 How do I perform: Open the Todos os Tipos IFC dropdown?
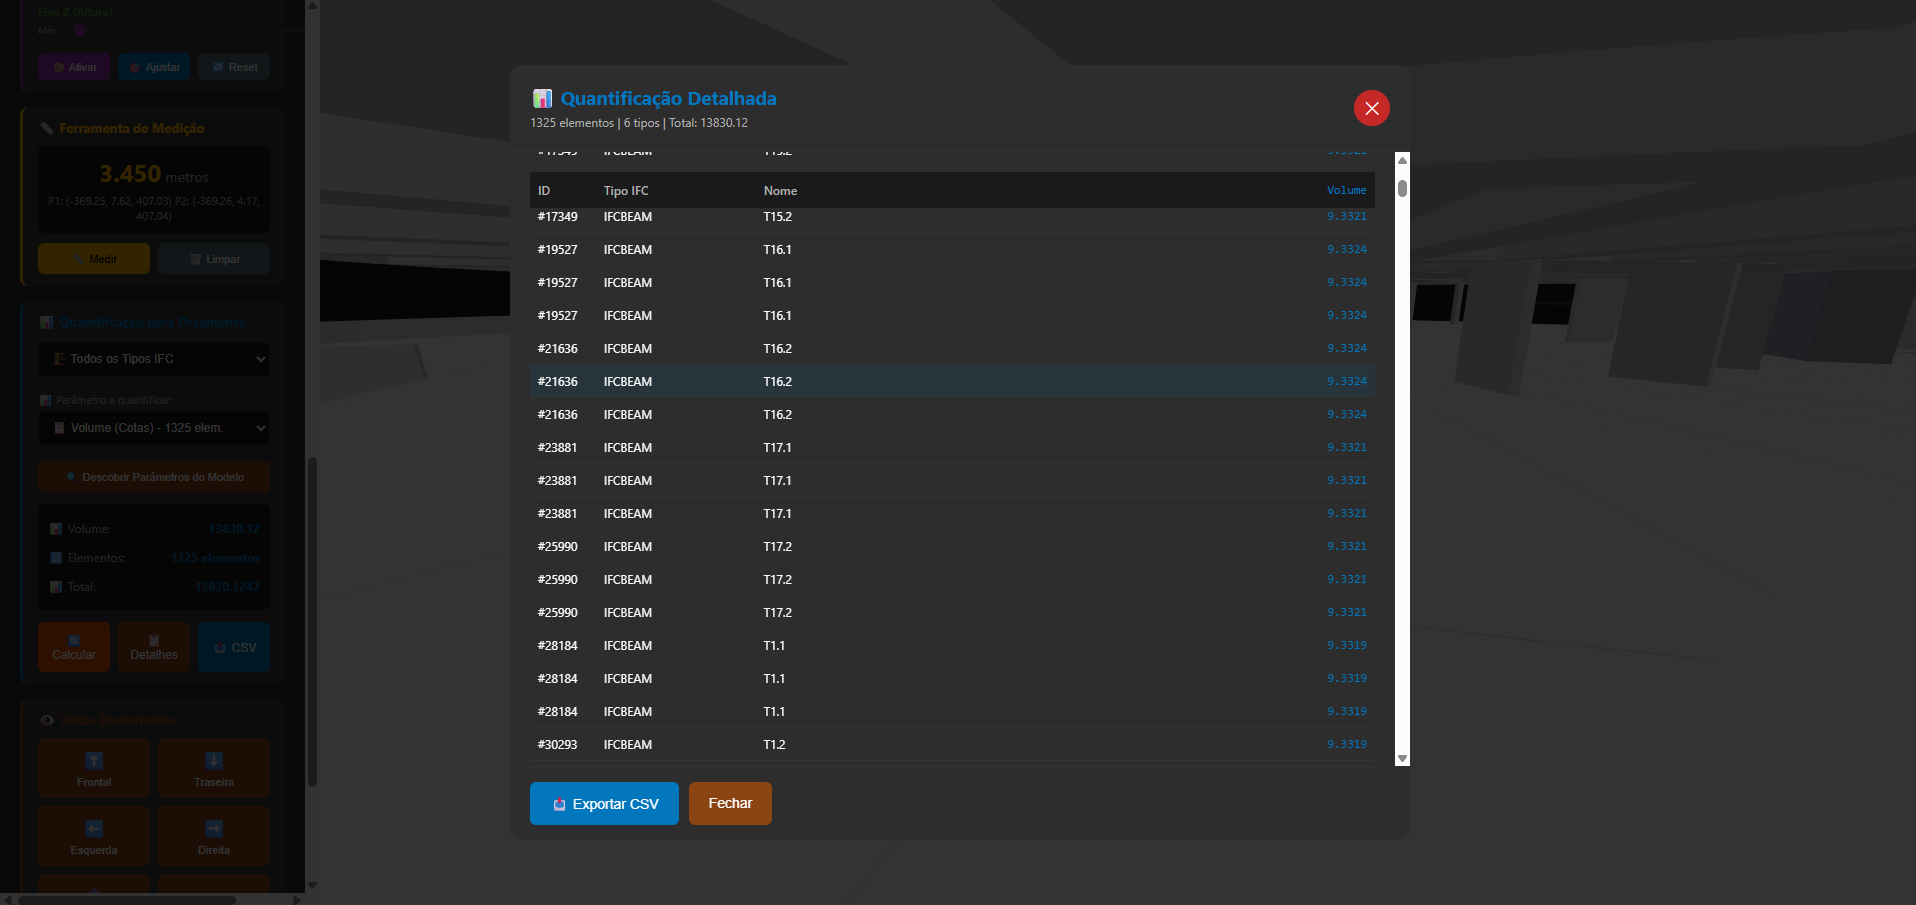(x=153, y=358)
